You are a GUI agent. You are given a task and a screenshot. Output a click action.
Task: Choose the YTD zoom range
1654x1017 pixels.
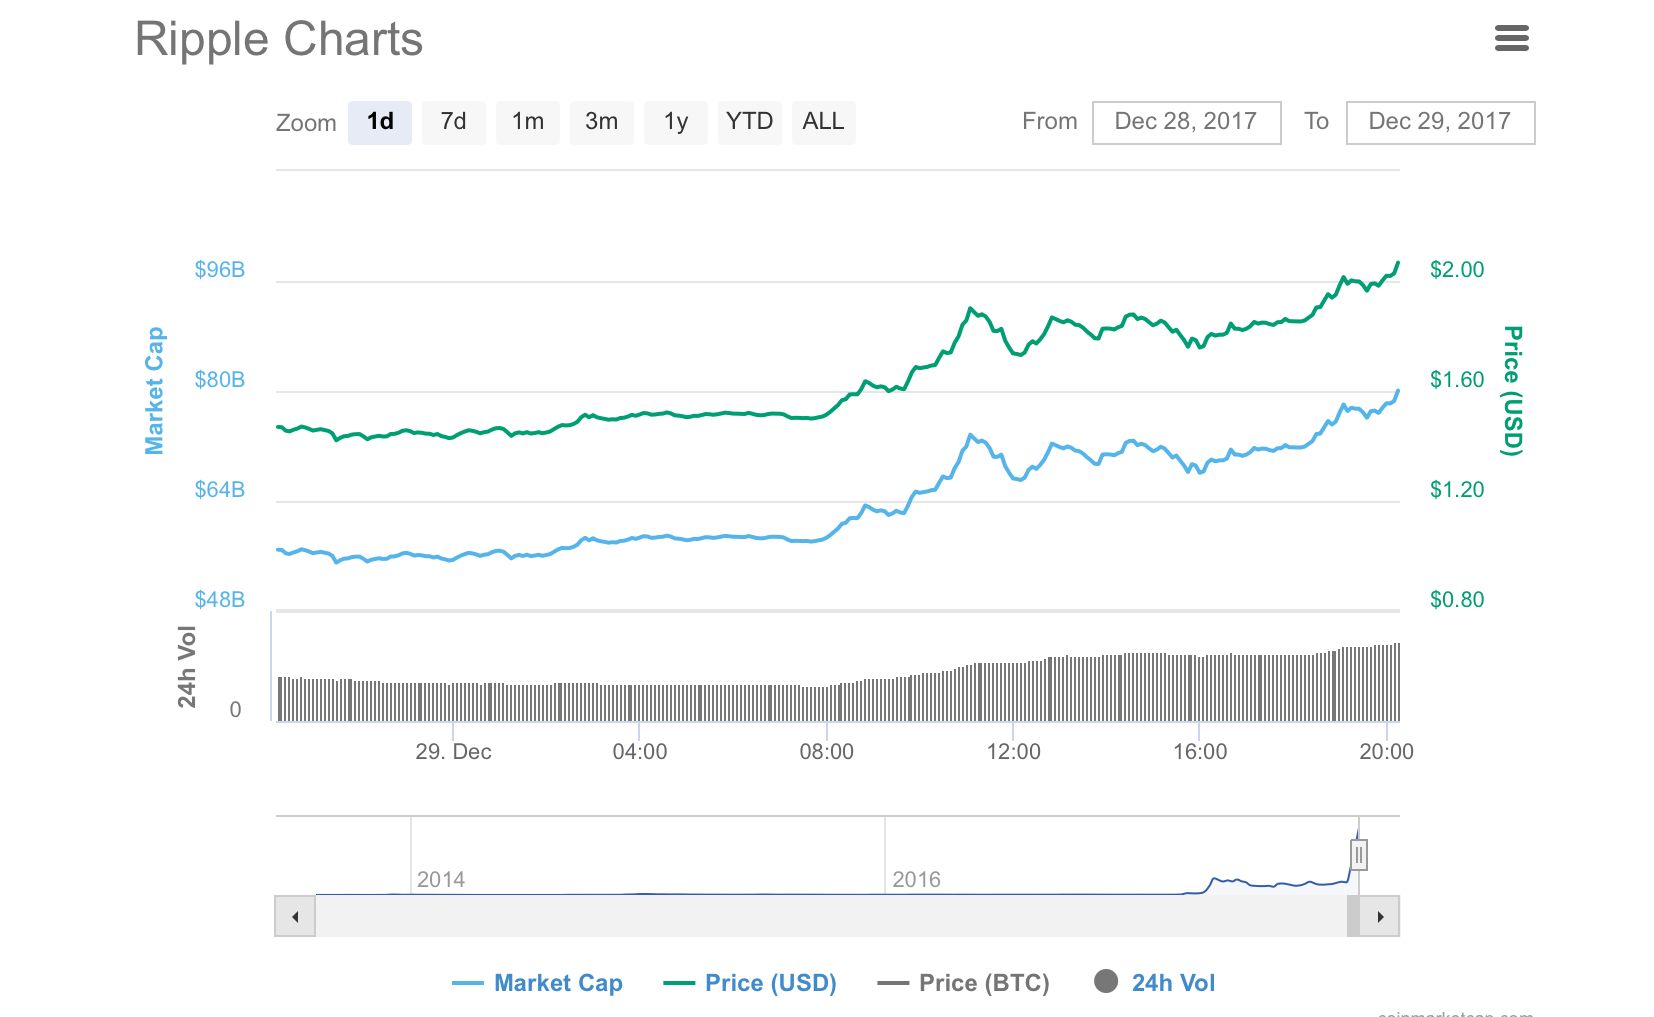click(x=750, y=122)
